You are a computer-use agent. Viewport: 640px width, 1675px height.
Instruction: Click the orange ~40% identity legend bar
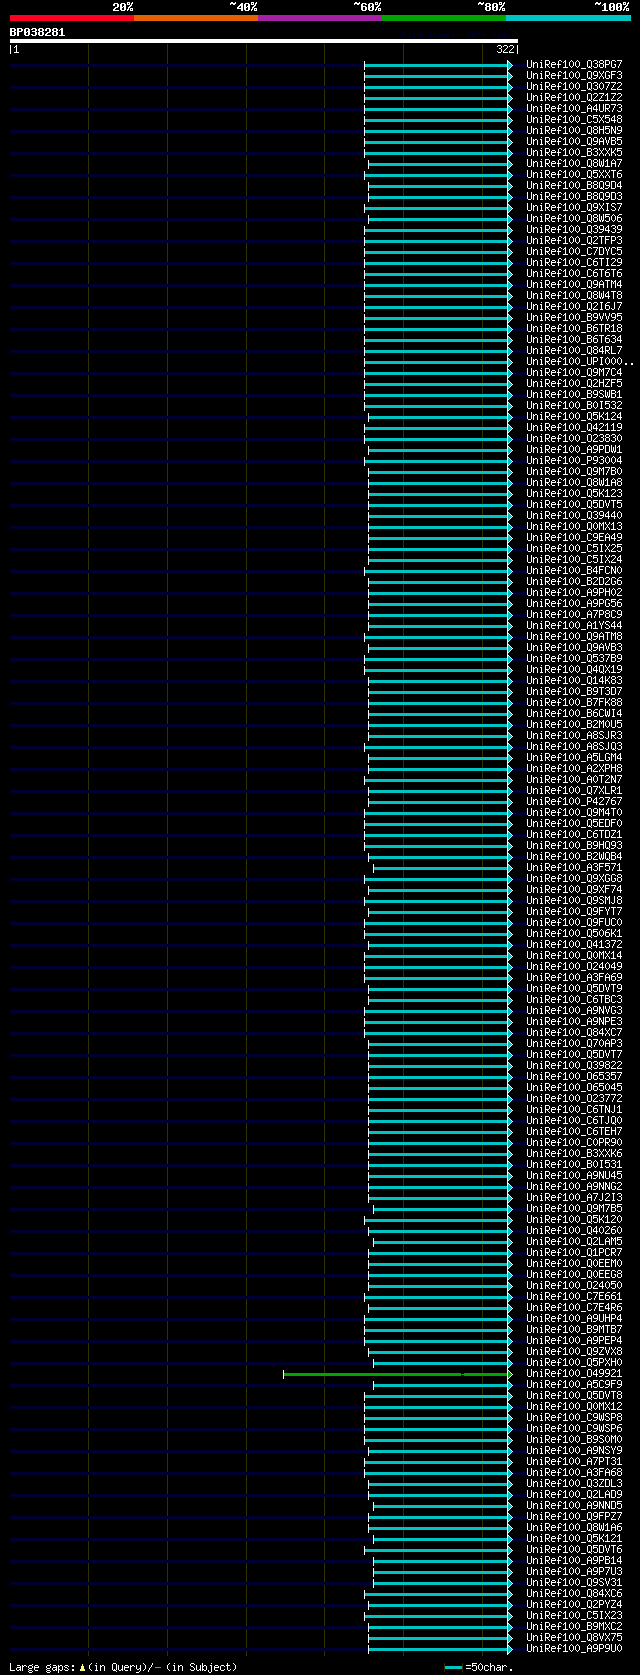(196, 18)
